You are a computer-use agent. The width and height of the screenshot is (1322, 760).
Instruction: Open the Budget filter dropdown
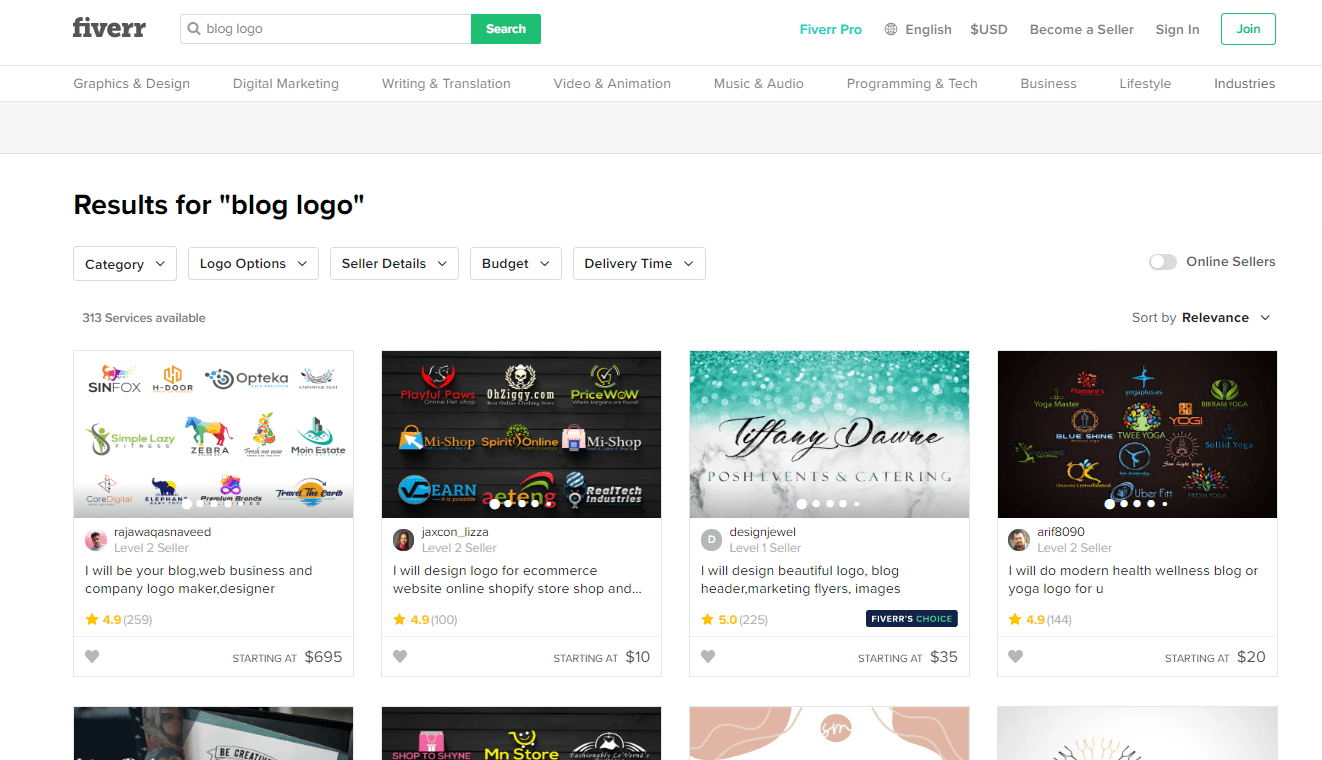point(516,264)
